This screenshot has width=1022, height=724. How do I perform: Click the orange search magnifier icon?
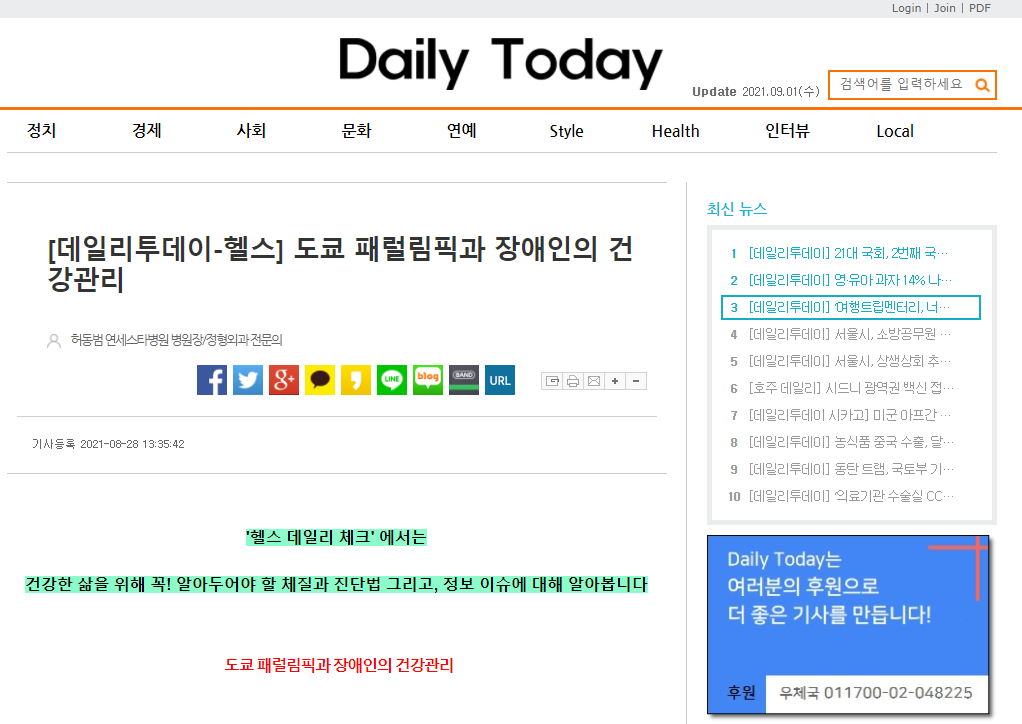coord(982,85)
